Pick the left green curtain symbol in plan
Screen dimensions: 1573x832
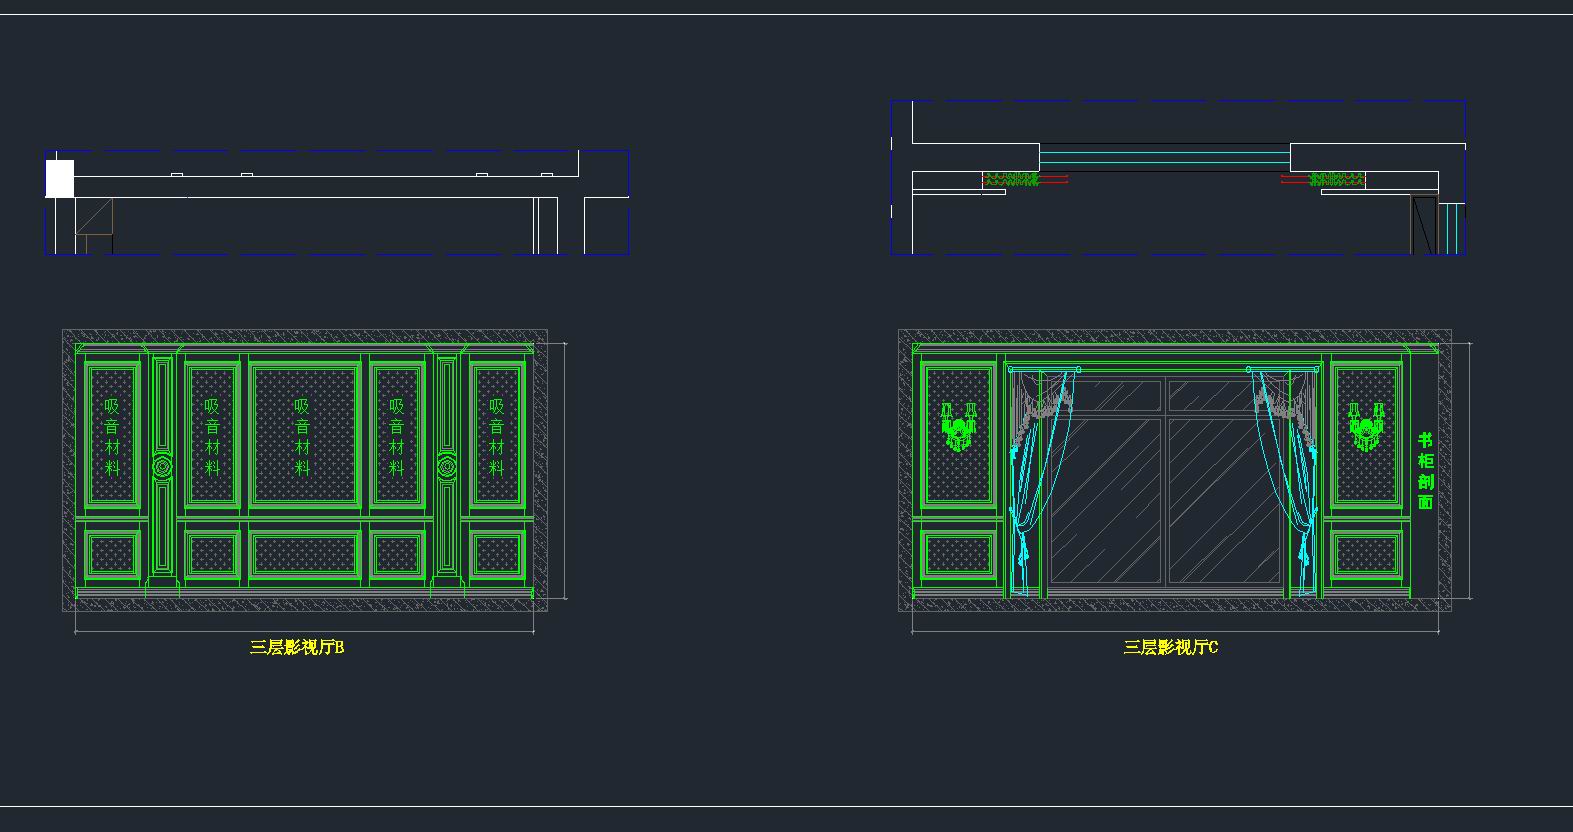(x=1012, y=180)
